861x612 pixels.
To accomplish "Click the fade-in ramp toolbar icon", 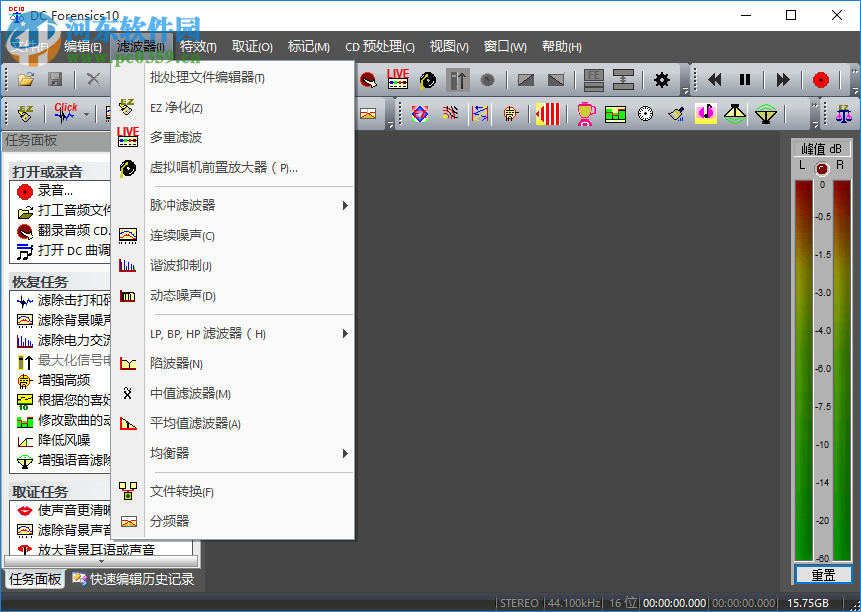I will click(525, 80).
